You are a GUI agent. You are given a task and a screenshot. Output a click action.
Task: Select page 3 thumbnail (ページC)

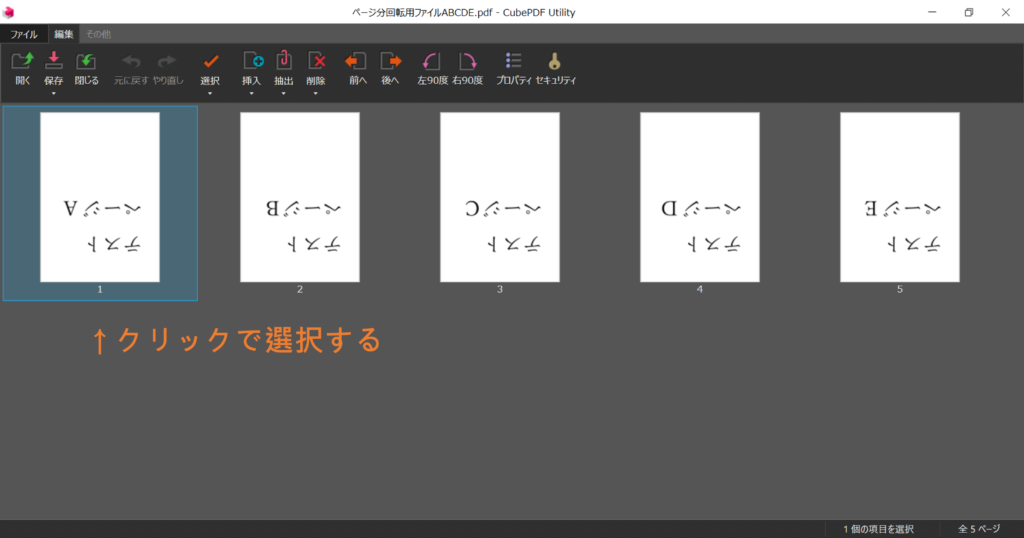click(x=500, y=197)
